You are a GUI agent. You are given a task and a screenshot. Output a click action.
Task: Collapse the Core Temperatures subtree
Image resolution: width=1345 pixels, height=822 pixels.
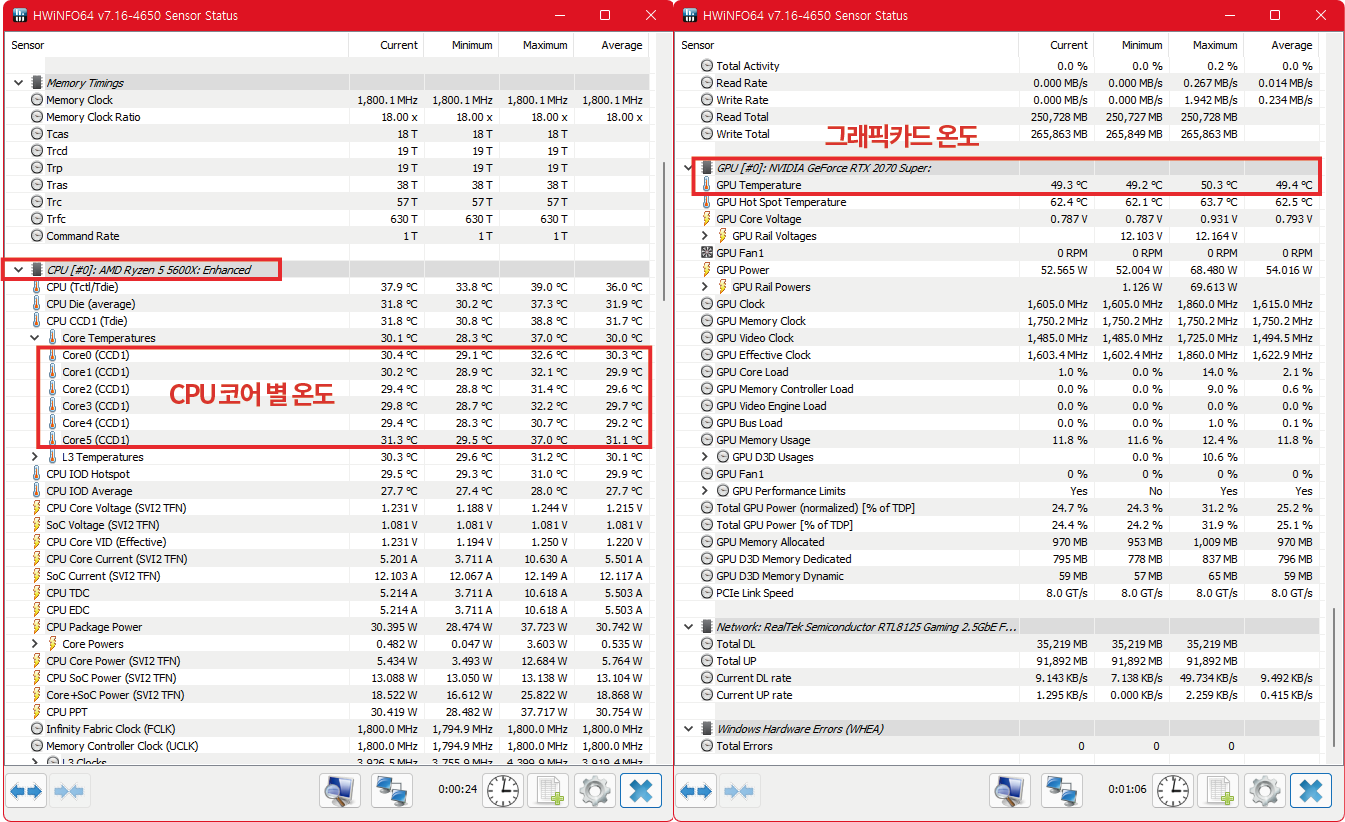click(36, 338)
